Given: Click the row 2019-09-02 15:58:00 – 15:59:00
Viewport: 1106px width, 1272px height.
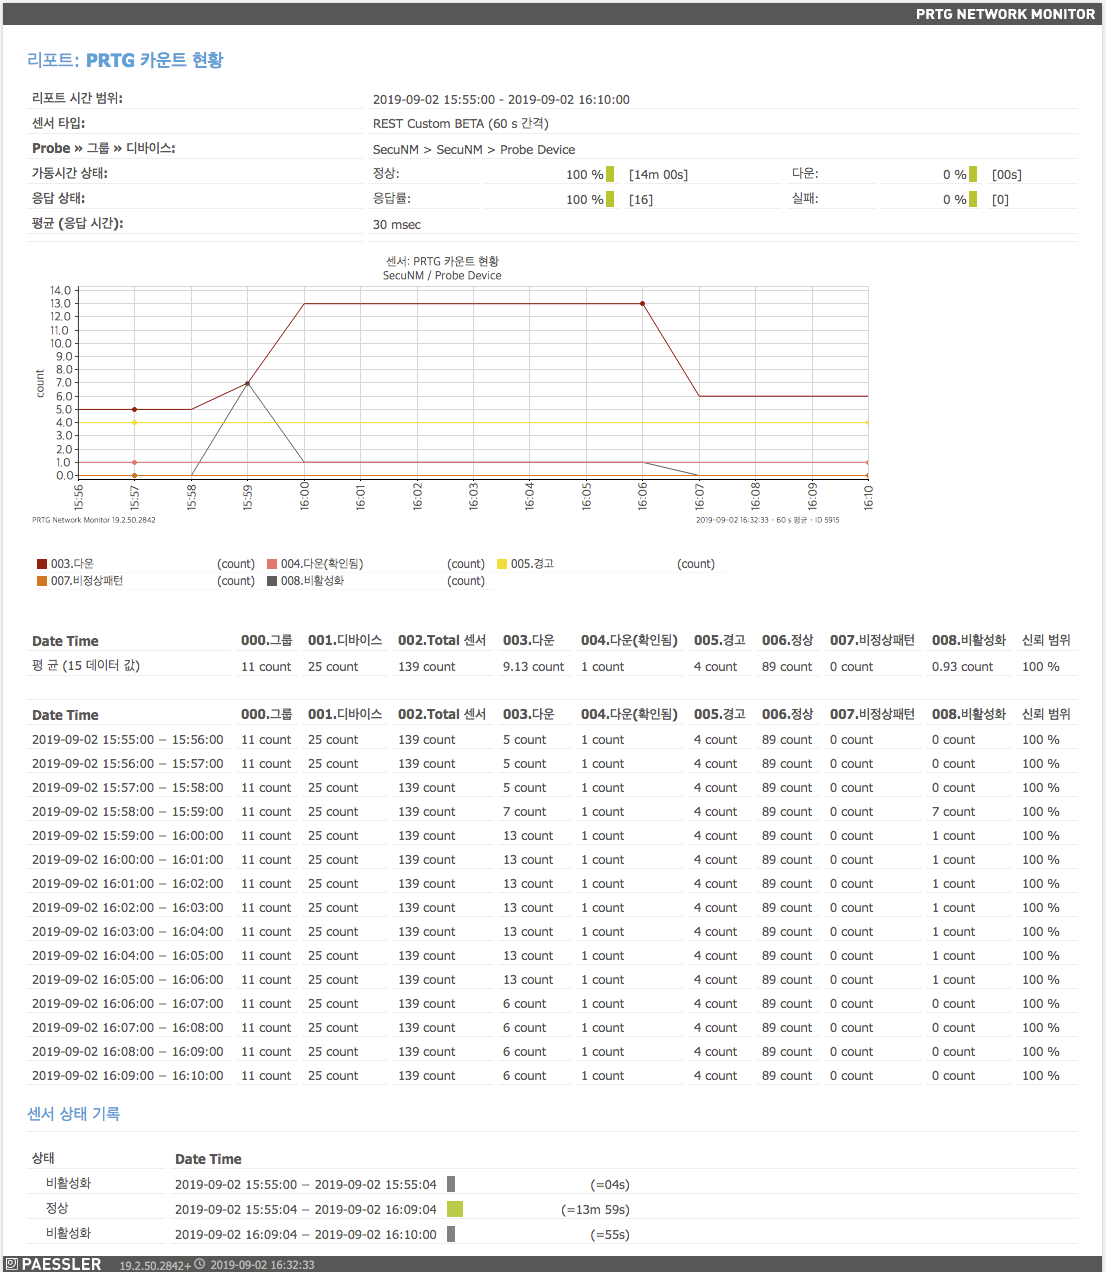Looking at the screenshot, I should click(553, 812).
